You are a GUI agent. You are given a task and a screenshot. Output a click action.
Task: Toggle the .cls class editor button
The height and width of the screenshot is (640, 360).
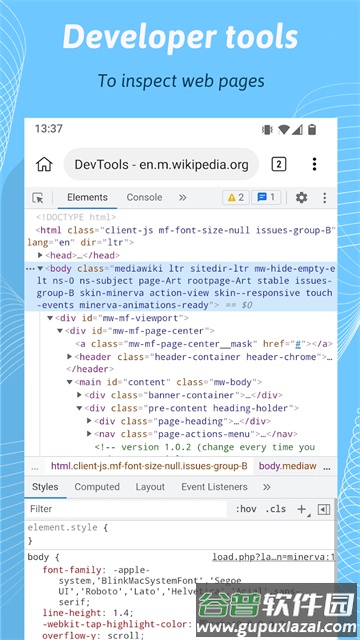coord(276,509)
